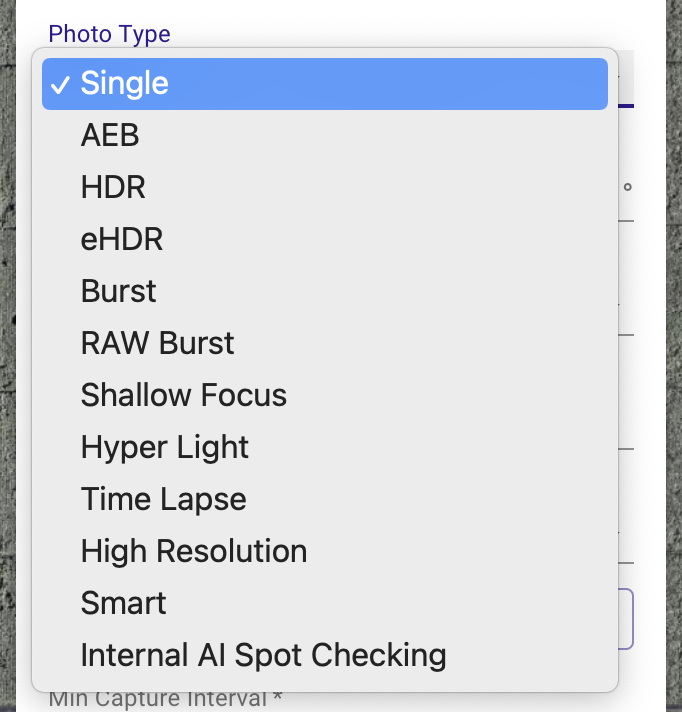Choose High Resolution photo type
Image resolution: width=682 pixels, height=712 pixels.
coord(325,551)
